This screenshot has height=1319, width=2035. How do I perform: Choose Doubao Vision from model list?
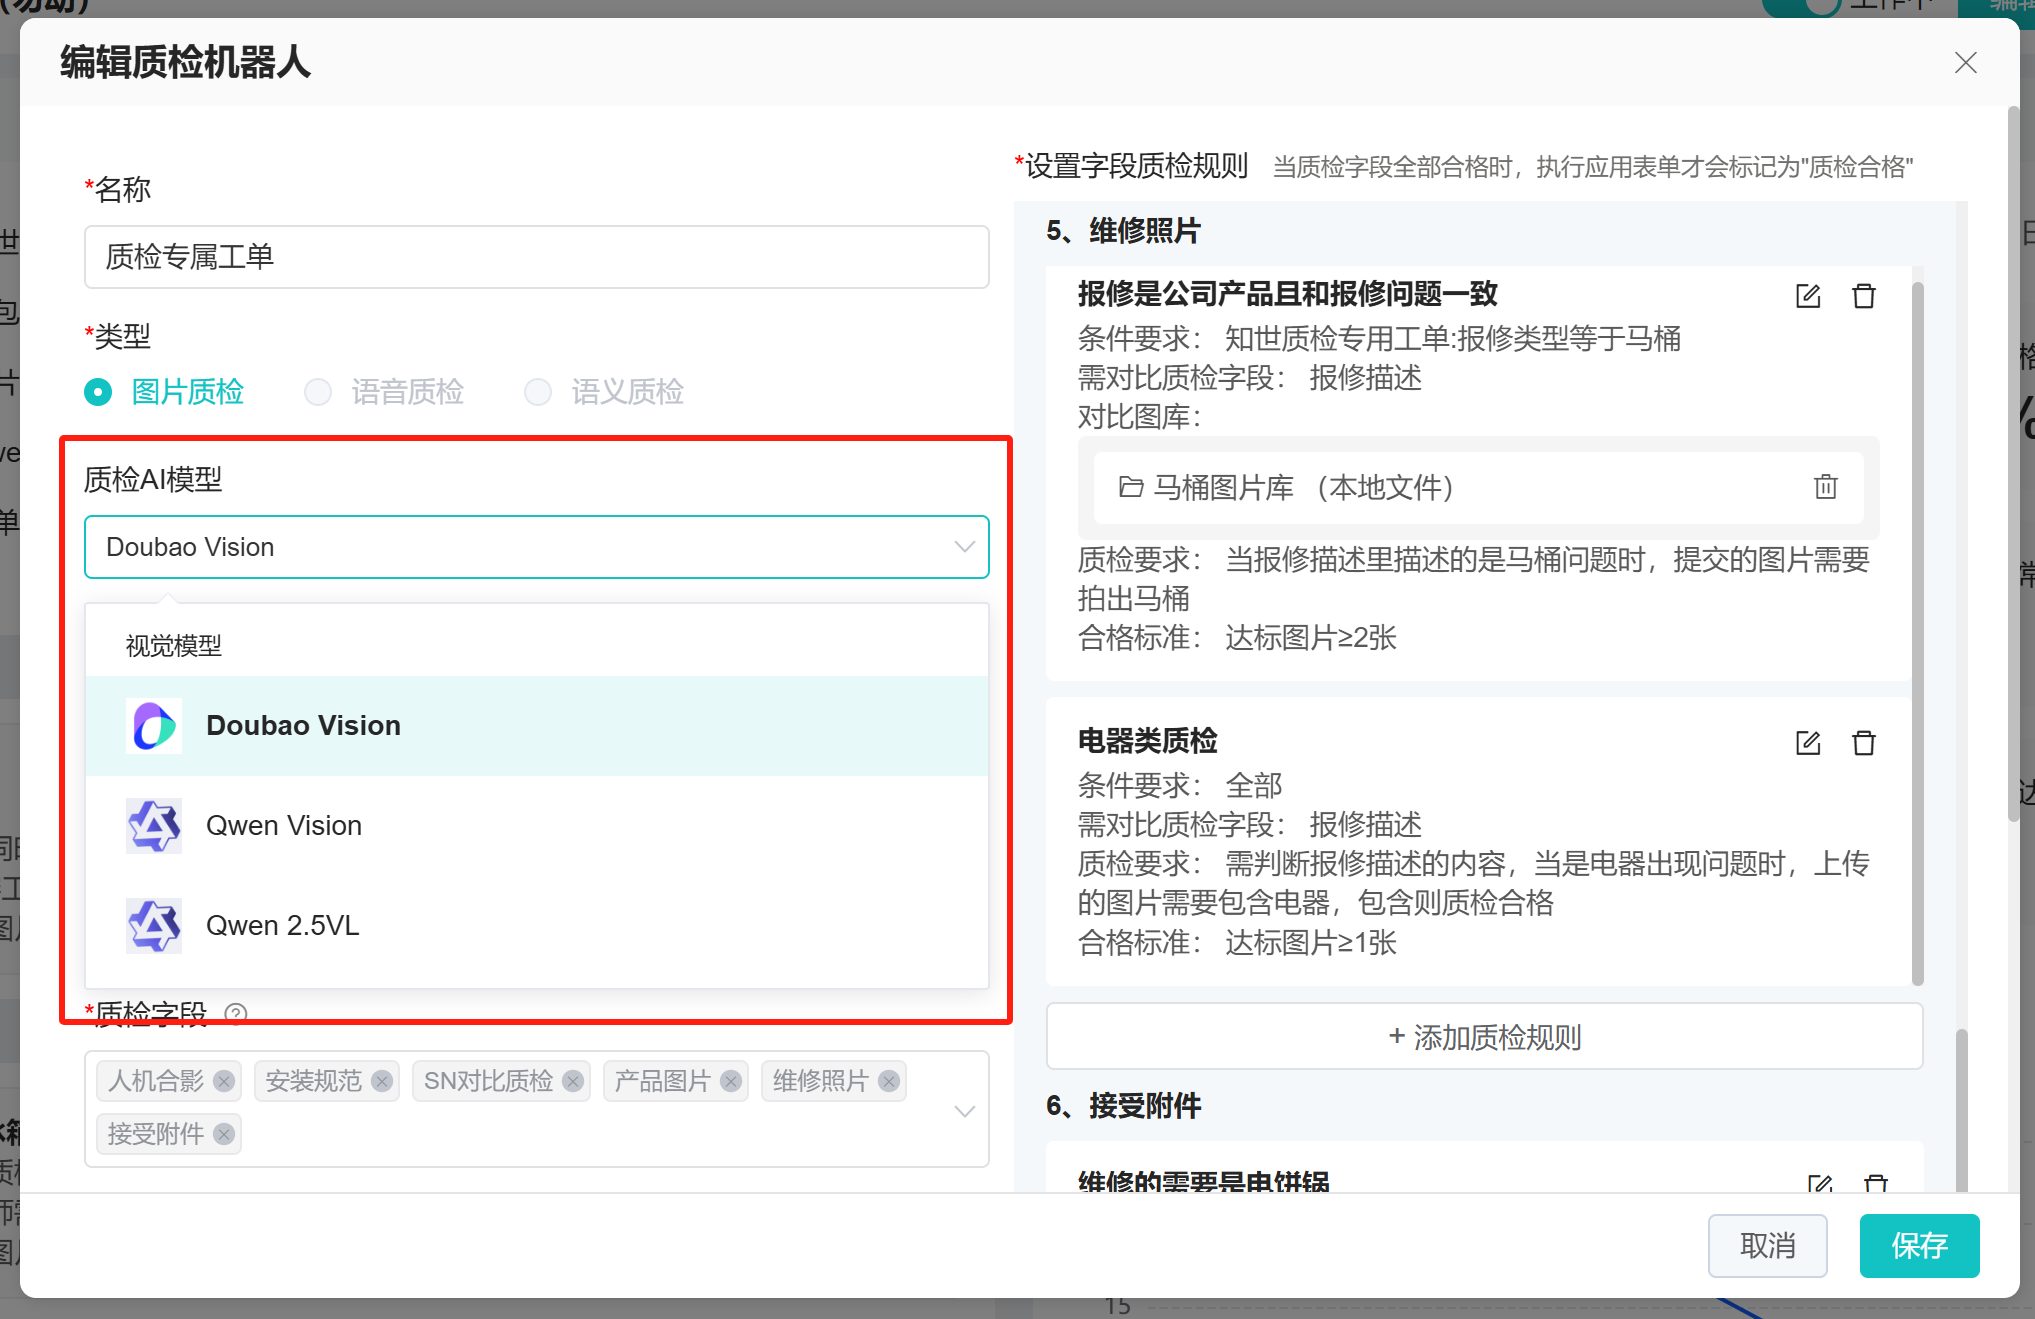(537, 726)
